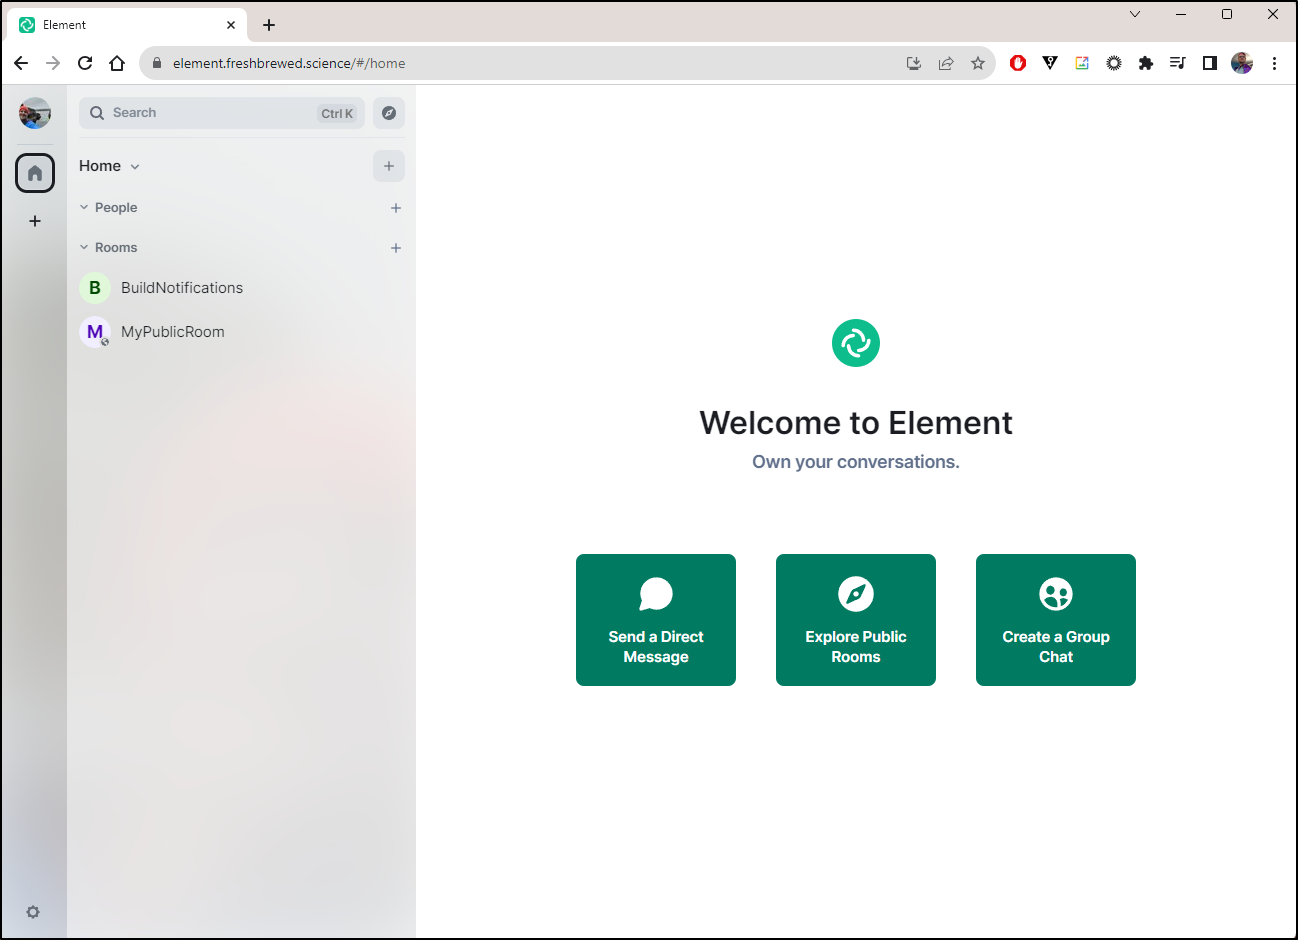1298x940 pixels.
Task: Collapse the People section
Action: tap(108, 208)
